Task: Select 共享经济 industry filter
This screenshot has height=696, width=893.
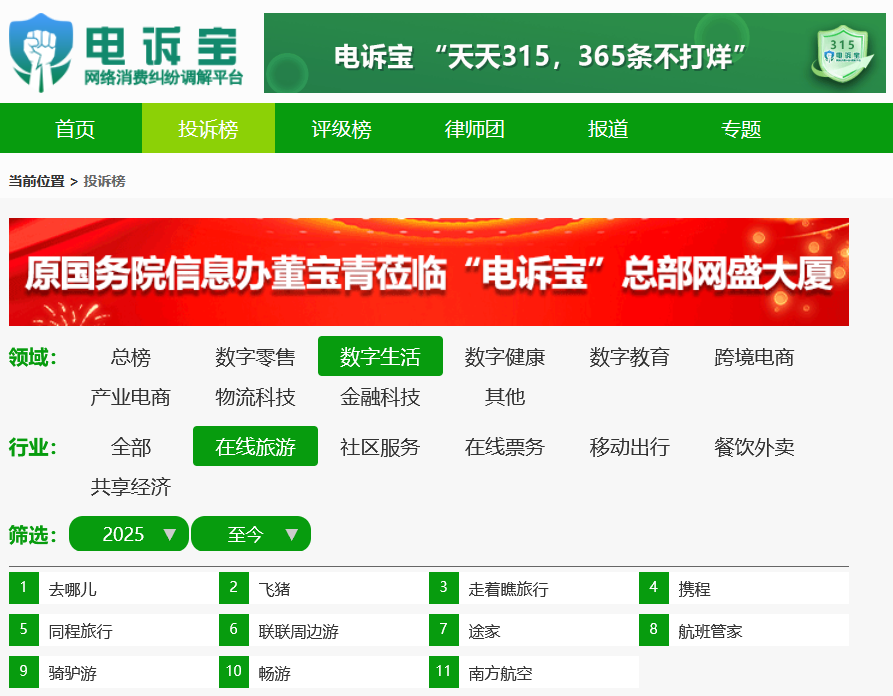Action: tap(130, 486)
